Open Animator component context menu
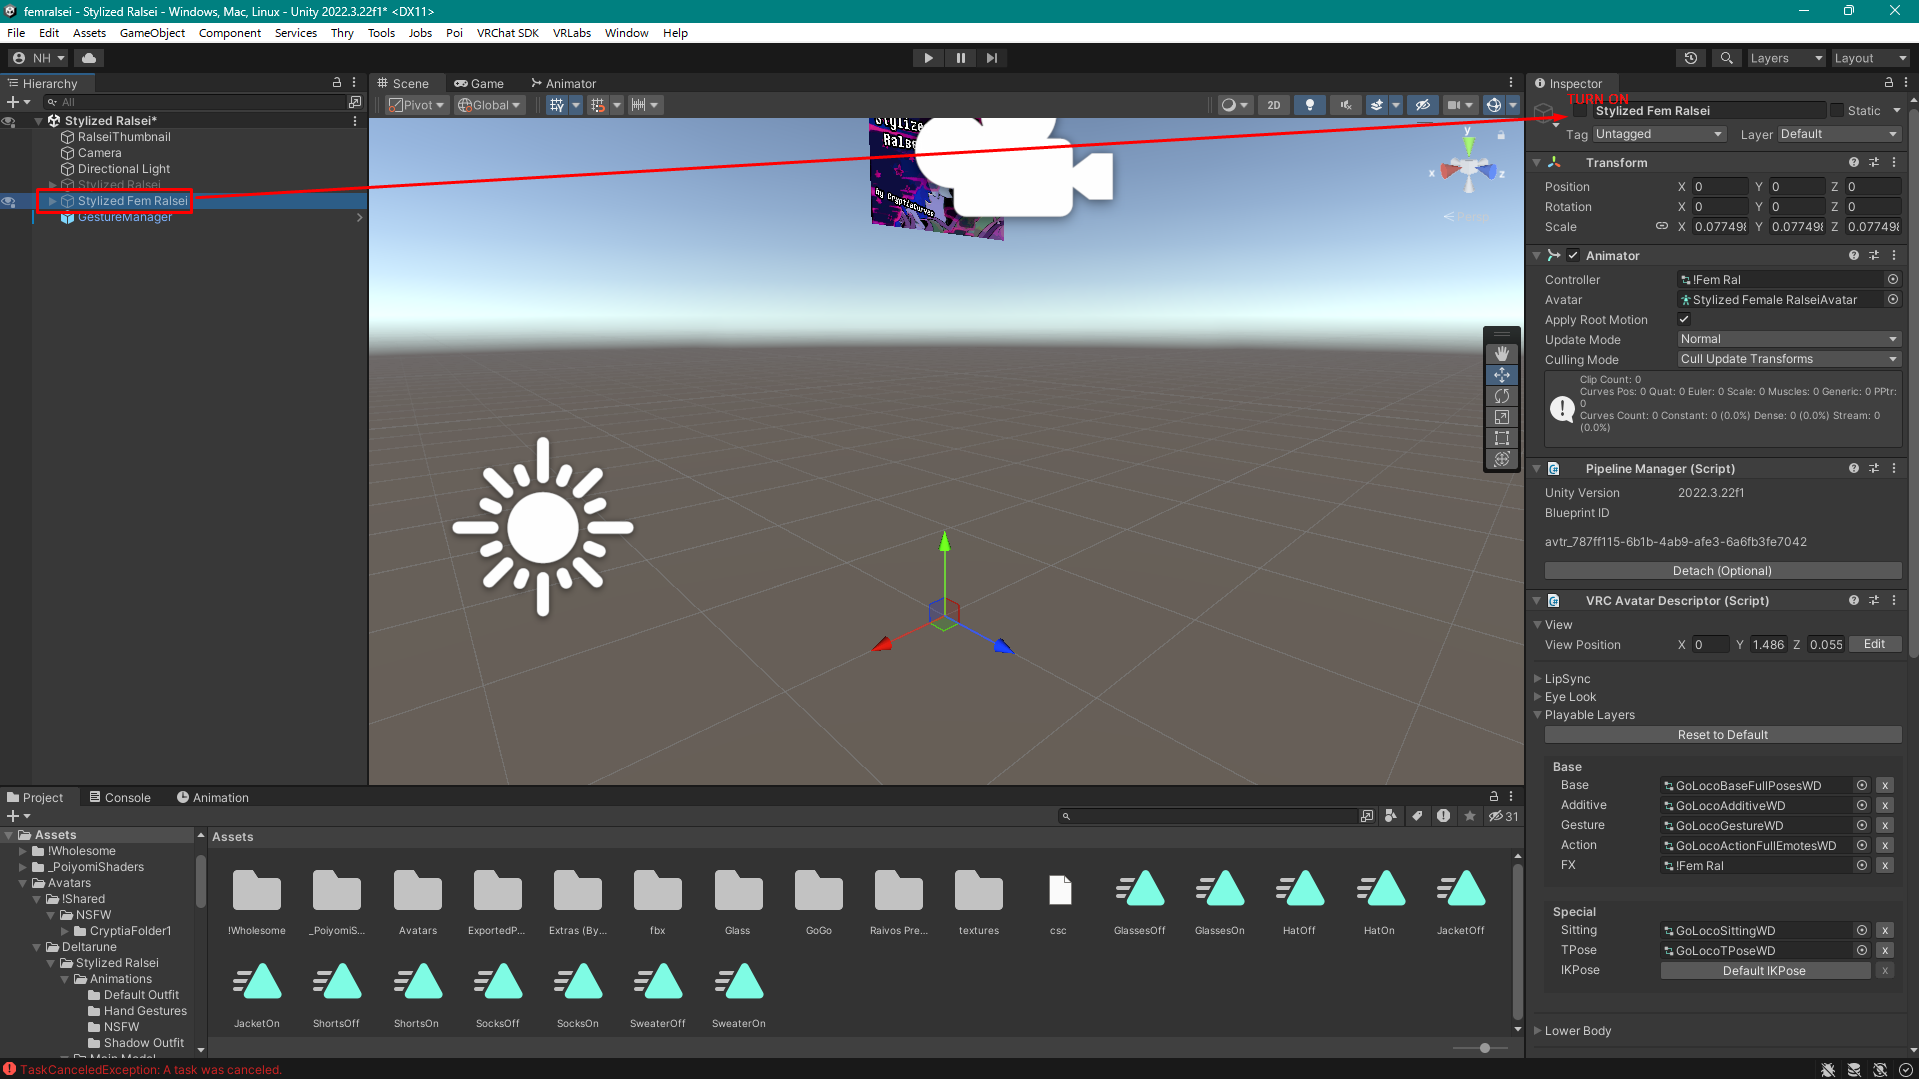The width and height of the screenshot is (1919, 1079). click(1894, 256)
